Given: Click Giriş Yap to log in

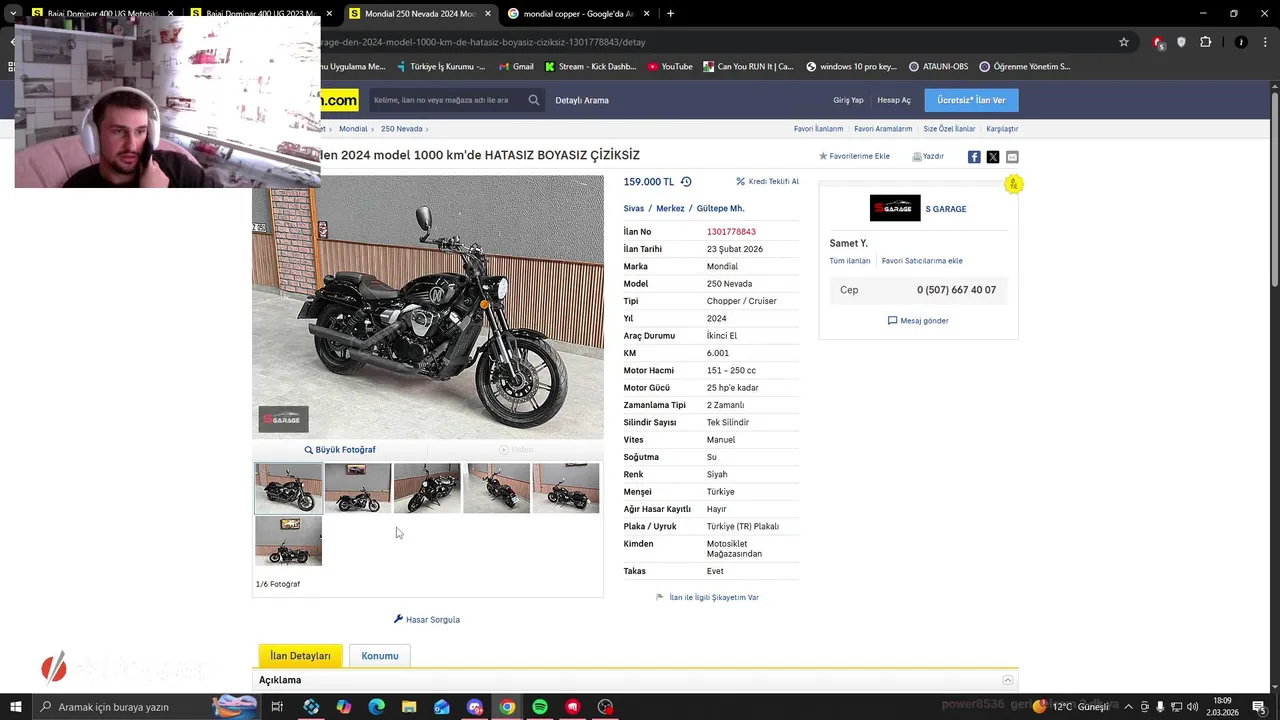Looking at the screenshot, I should pyautogui.click(x=848, y=100).
